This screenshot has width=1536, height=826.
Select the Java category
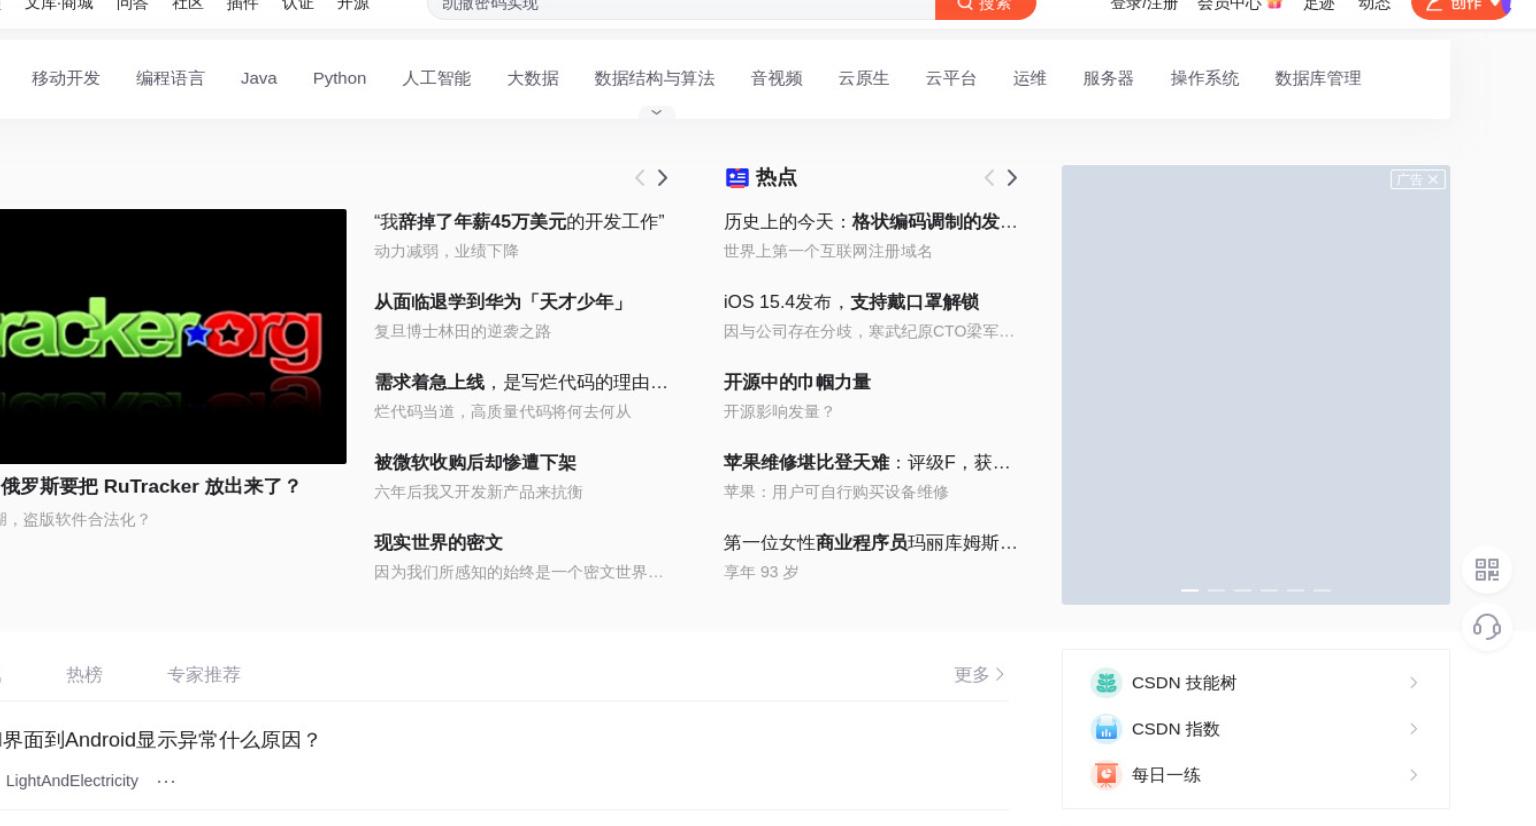click(259, 78)
